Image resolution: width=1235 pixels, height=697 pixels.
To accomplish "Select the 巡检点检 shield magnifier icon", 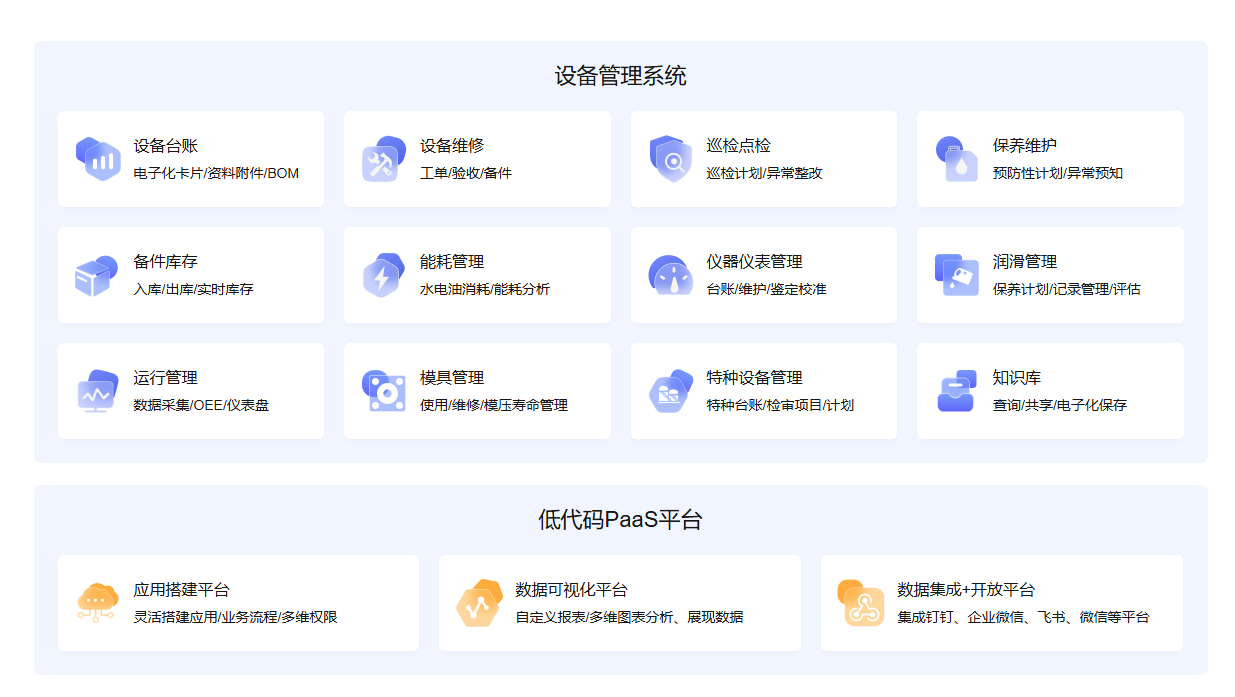I will point(670,159).
